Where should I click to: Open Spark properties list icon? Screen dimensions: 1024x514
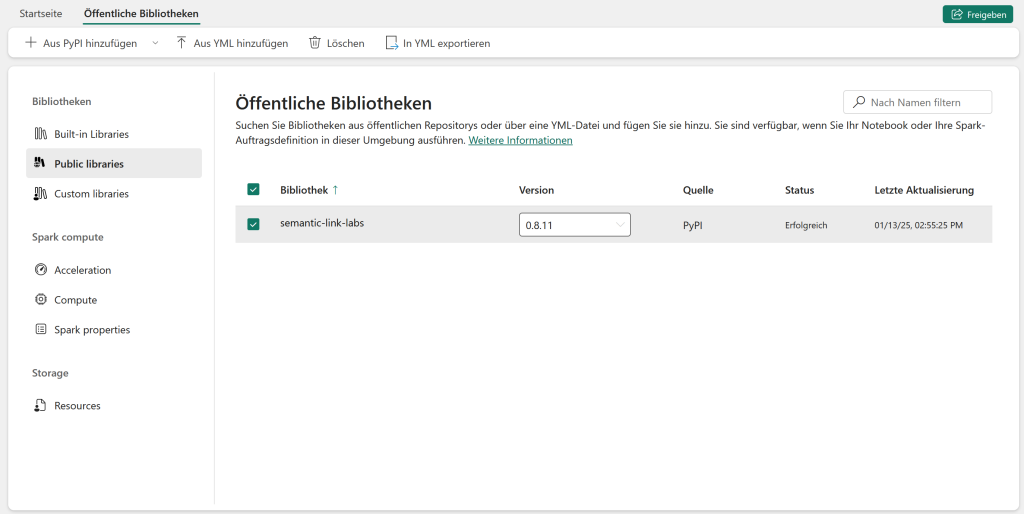coord(40,330)
